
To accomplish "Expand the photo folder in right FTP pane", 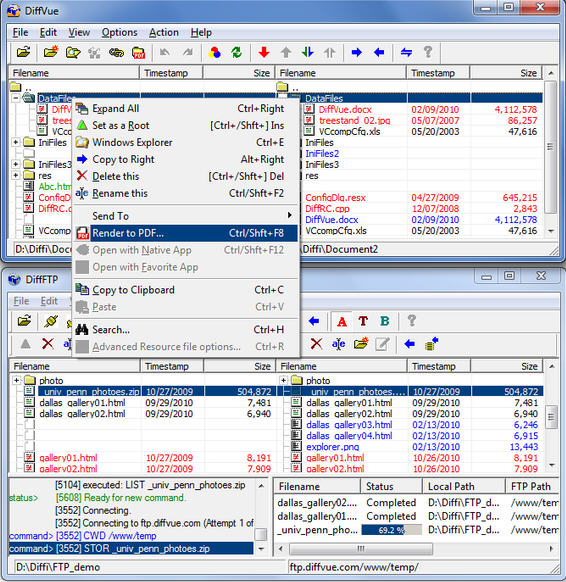I will pyautogui.click(x=283, y=380).
